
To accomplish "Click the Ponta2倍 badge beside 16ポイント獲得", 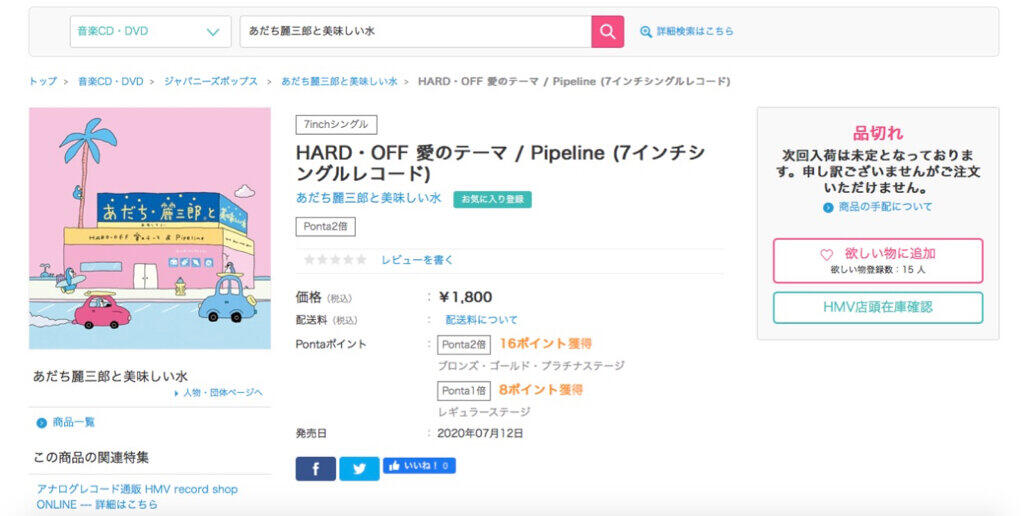I will point(464,344).
